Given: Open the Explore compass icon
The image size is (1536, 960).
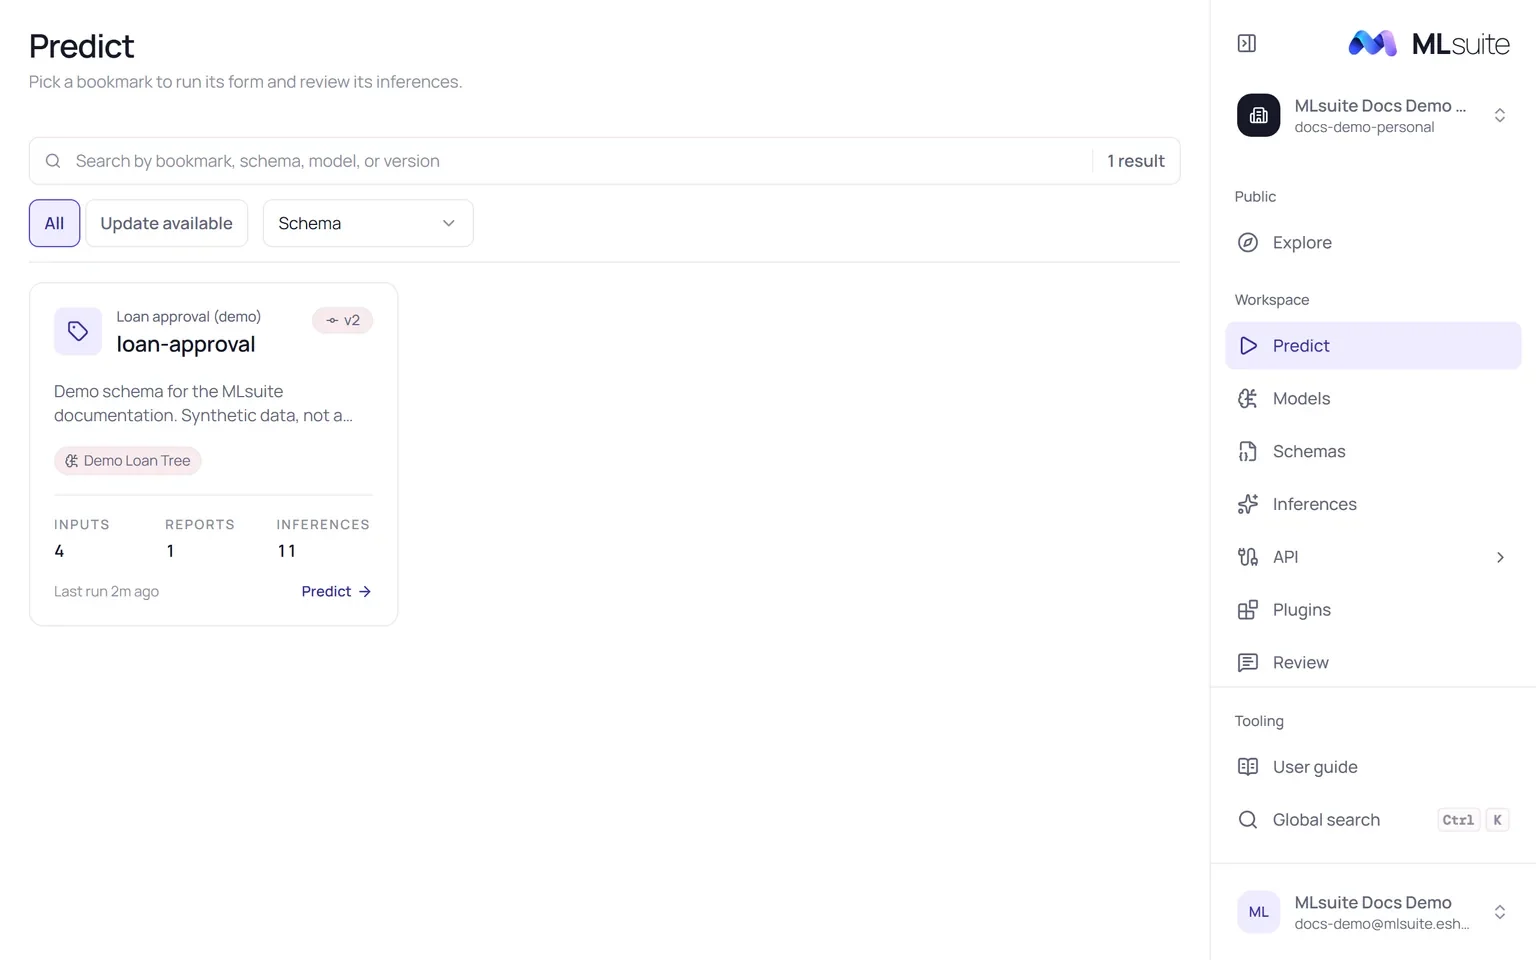Looking at the screenshot, I should pos(1247,242).
